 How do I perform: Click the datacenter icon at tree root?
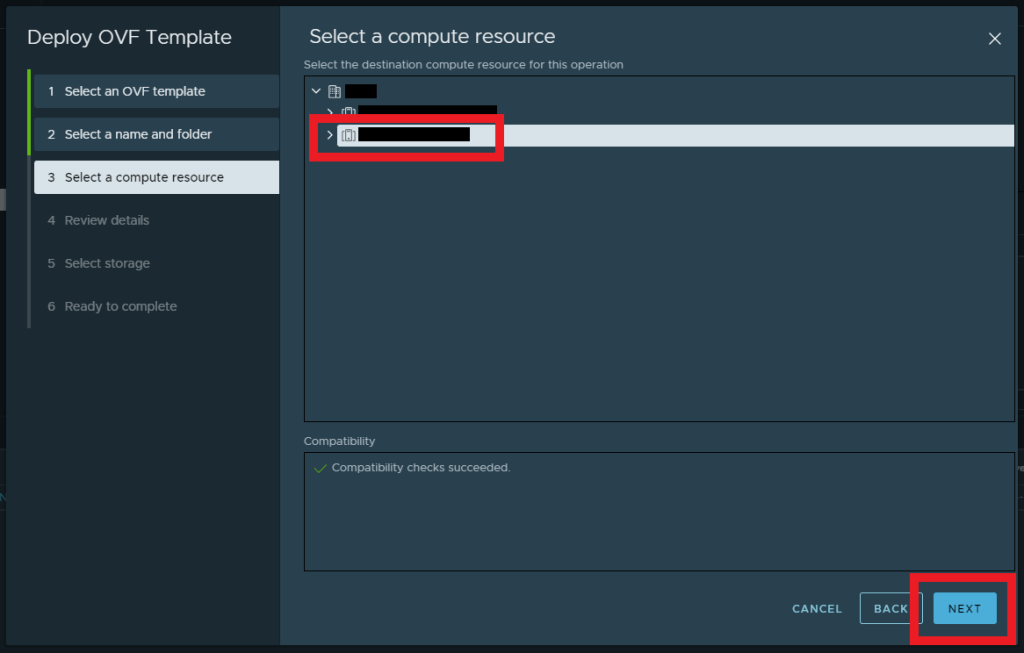pyautogui.click(x=335, y=91)
